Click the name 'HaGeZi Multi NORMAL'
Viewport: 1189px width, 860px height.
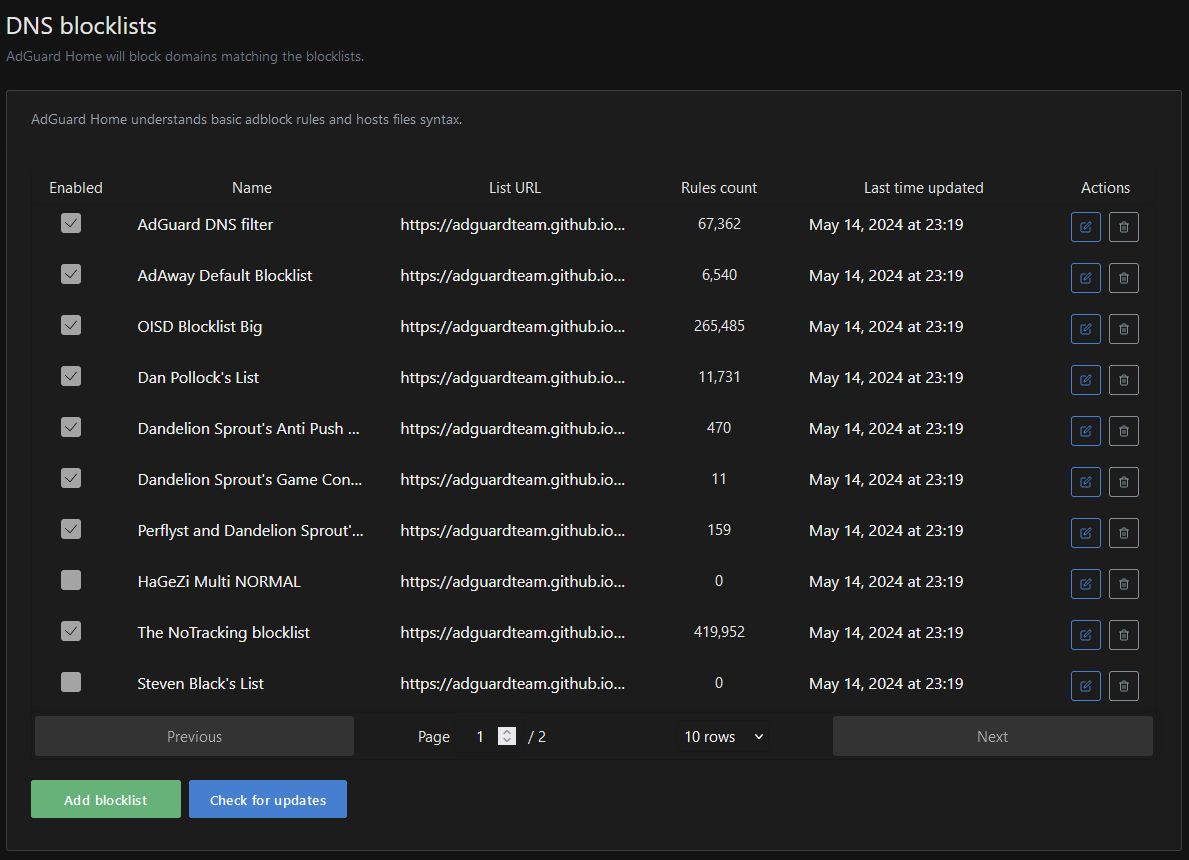point(219,582)
